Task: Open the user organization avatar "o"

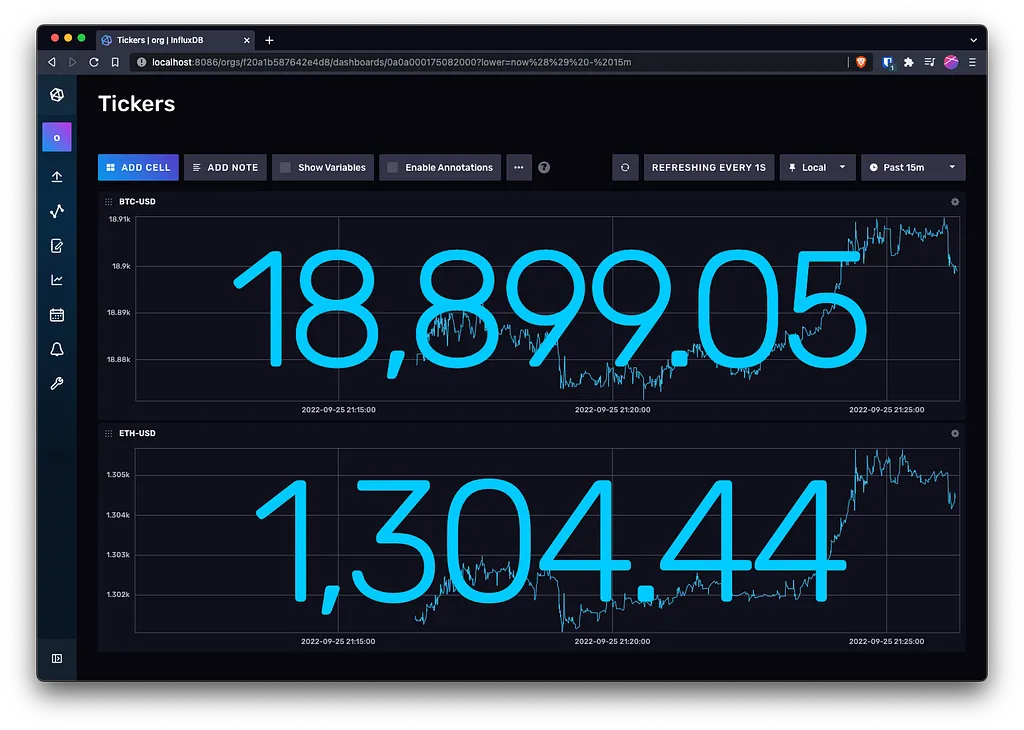Action: (x=57, y=137)
